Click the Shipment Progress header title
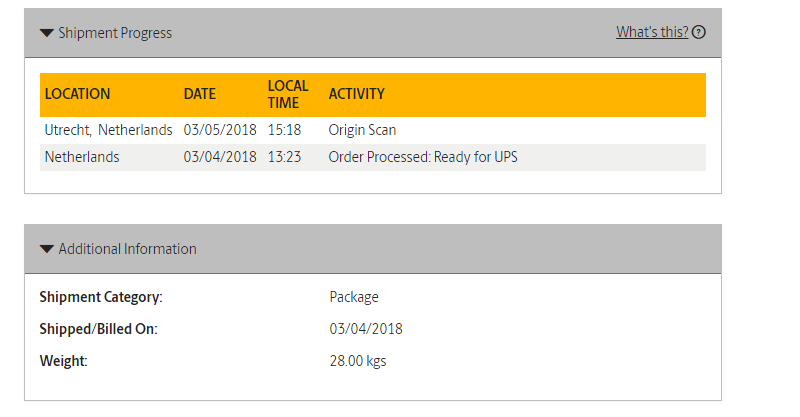800x417 pixels. point(115,33)
